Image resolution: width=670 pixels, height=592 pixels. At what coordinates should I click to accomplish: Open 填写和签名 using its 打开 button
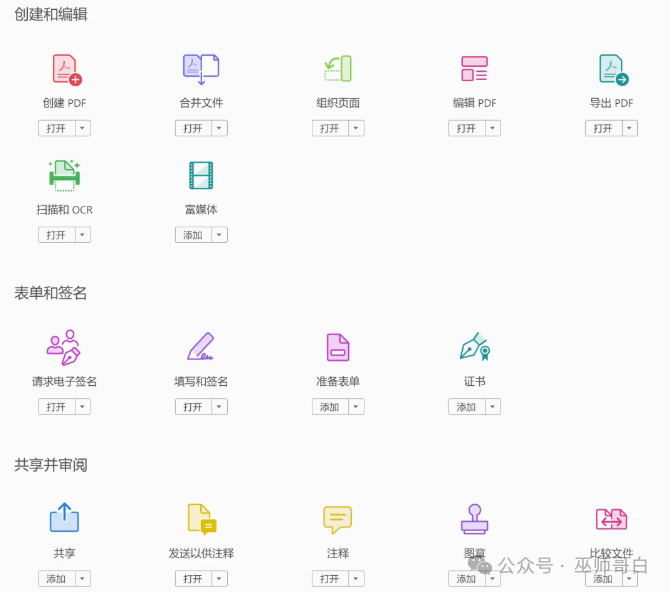point(194,406)
